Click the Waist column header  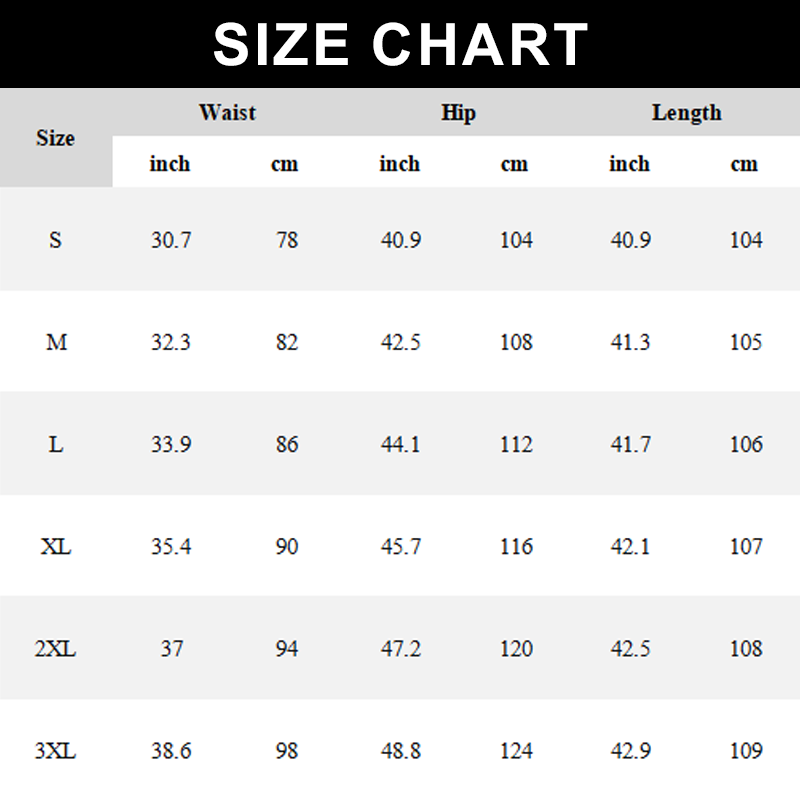[227, 112]
